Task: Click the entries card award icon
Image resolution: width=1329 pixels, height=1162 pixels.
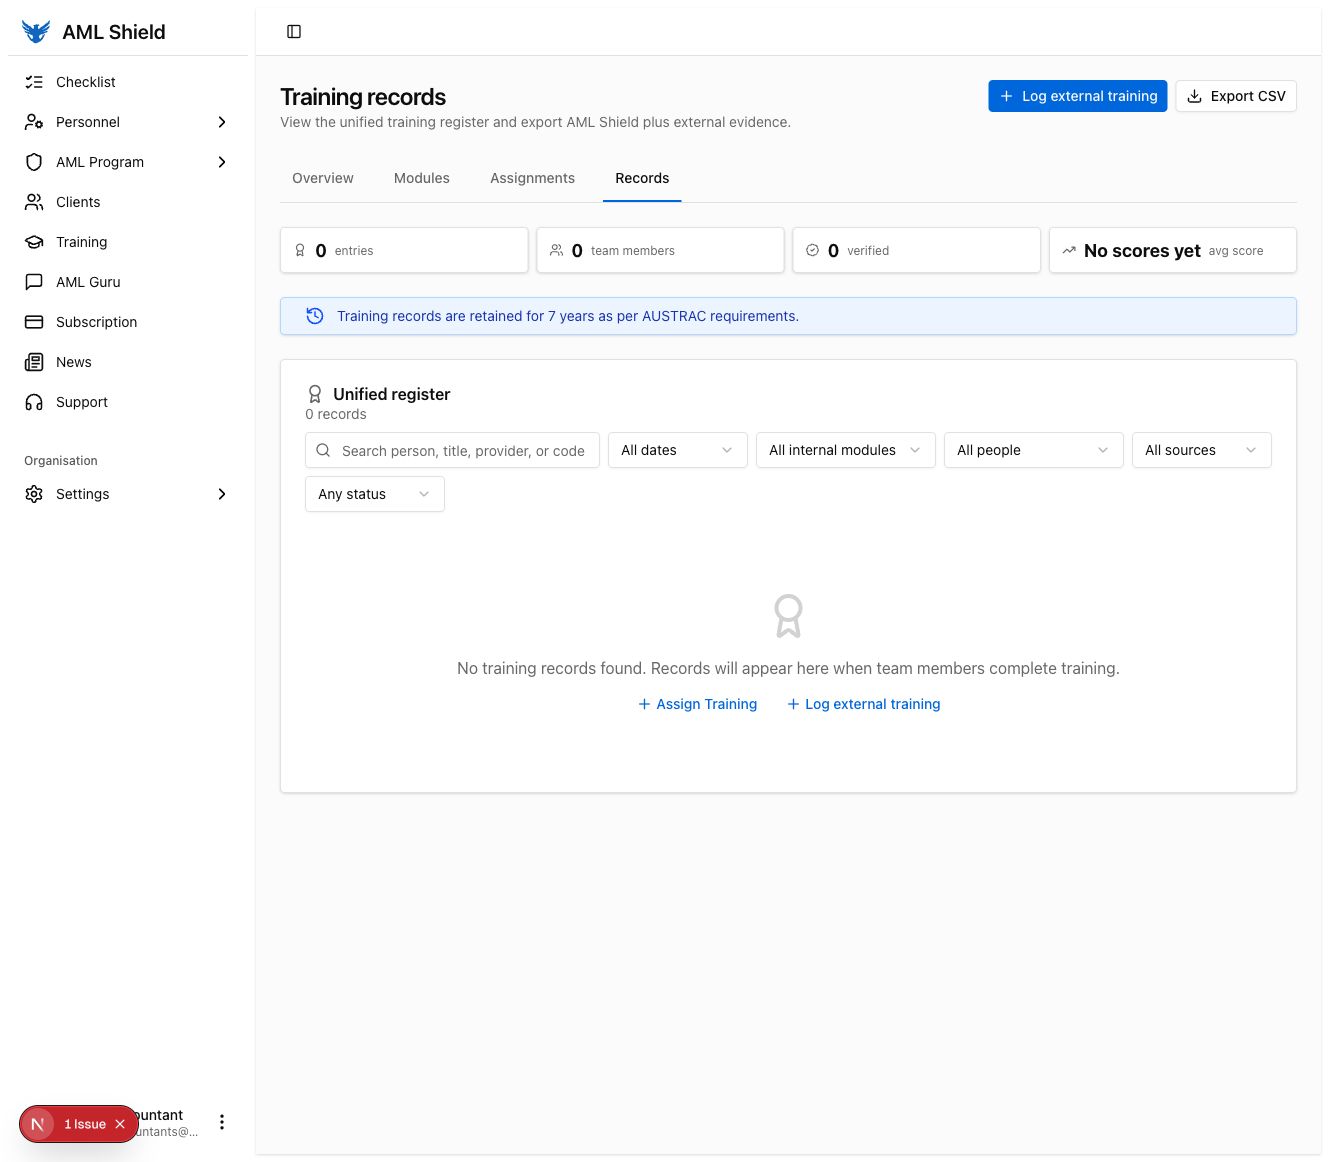Action: (300, 250)
